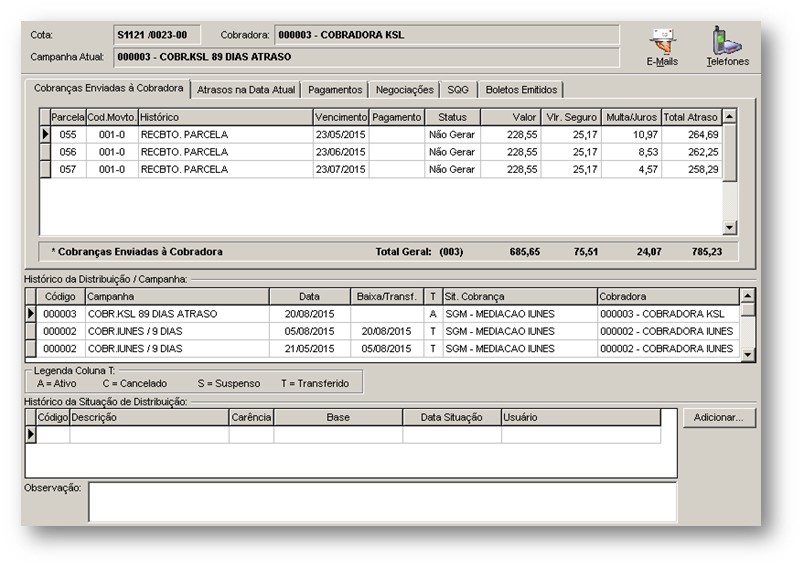Open the E-Mails icon
The height and width of the screenshot is (568, 803).
coord(662,48)
